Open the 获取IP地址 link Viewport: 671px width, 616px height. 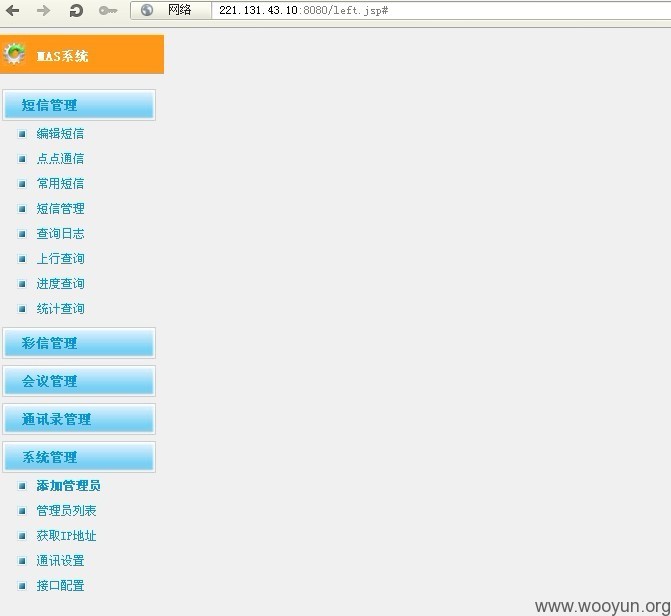66,536
